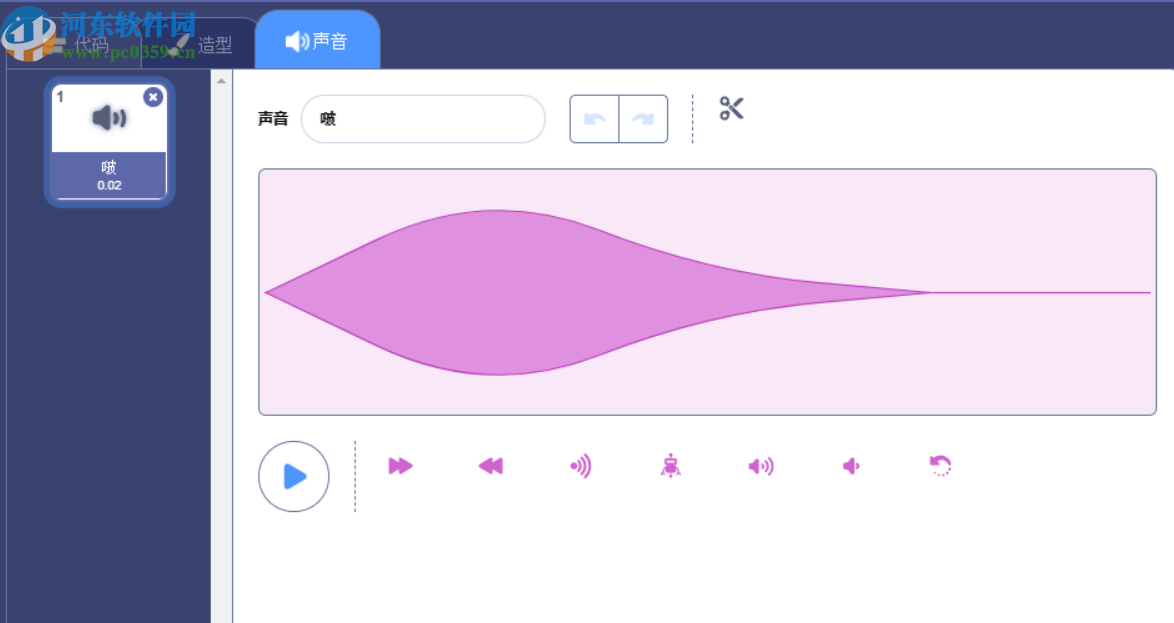
Task: Undo the last sound edit
Action: pyautogui.click(x=594, y=118)
